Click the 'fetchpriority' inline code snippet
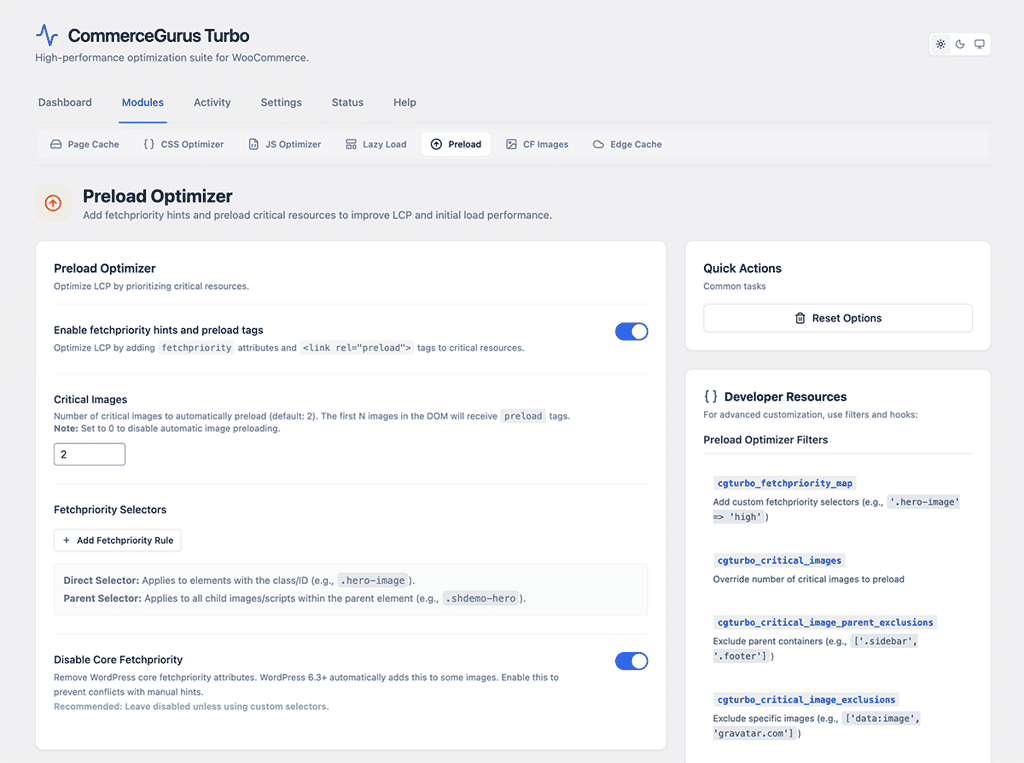 pos(196,348)
